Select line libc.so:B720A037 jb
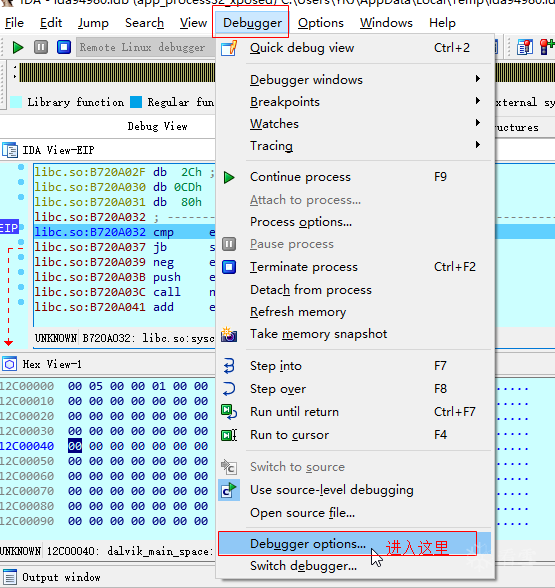The height and width of the screenshot is (588, 555). [x=124, y=247]
